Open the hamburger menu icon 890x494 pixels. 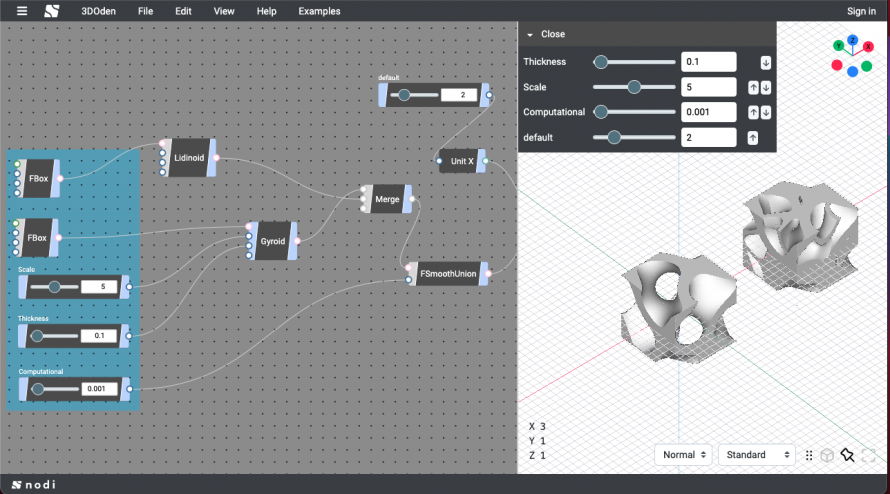point(22,11)
